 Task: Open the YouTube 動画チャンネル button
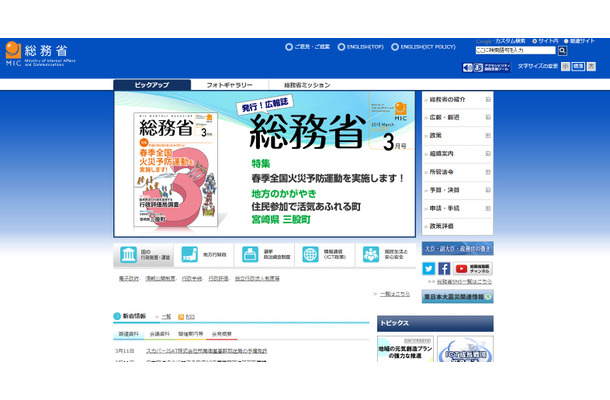tap(473, 268)
